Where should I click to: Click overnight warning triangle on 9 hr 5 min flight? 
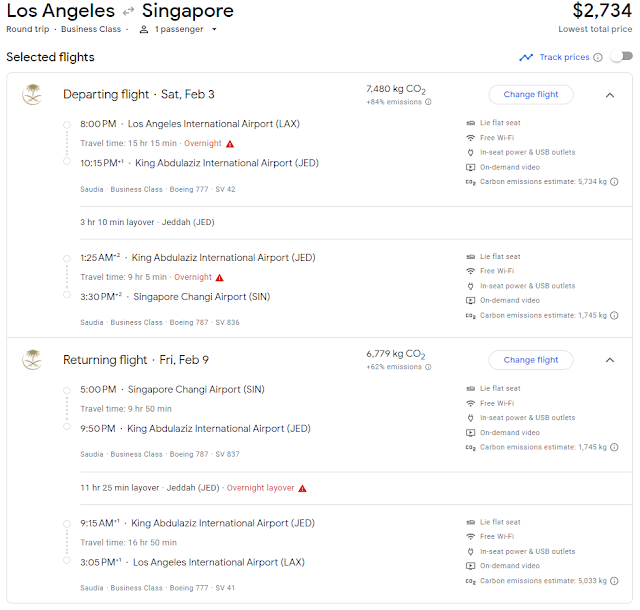tap(220, 278)
